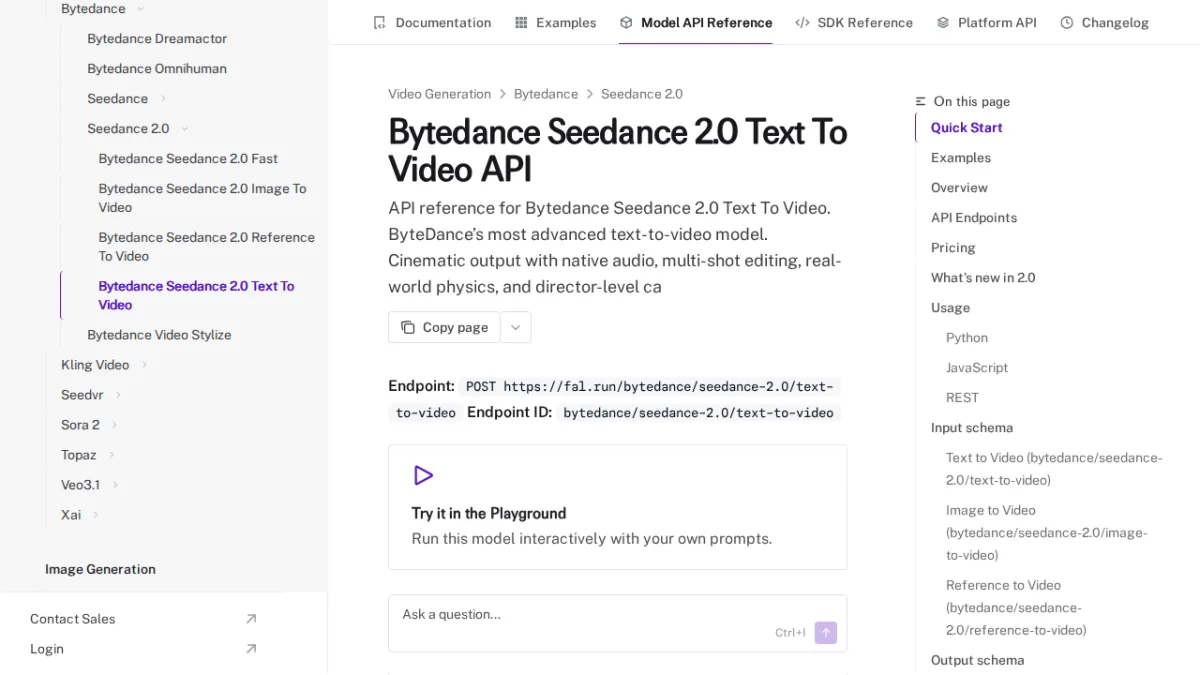The width and height of the screenshot is (1200, 675).
Task: Click the Contact Sales external arrow icon
Action: tap(251, 619)
